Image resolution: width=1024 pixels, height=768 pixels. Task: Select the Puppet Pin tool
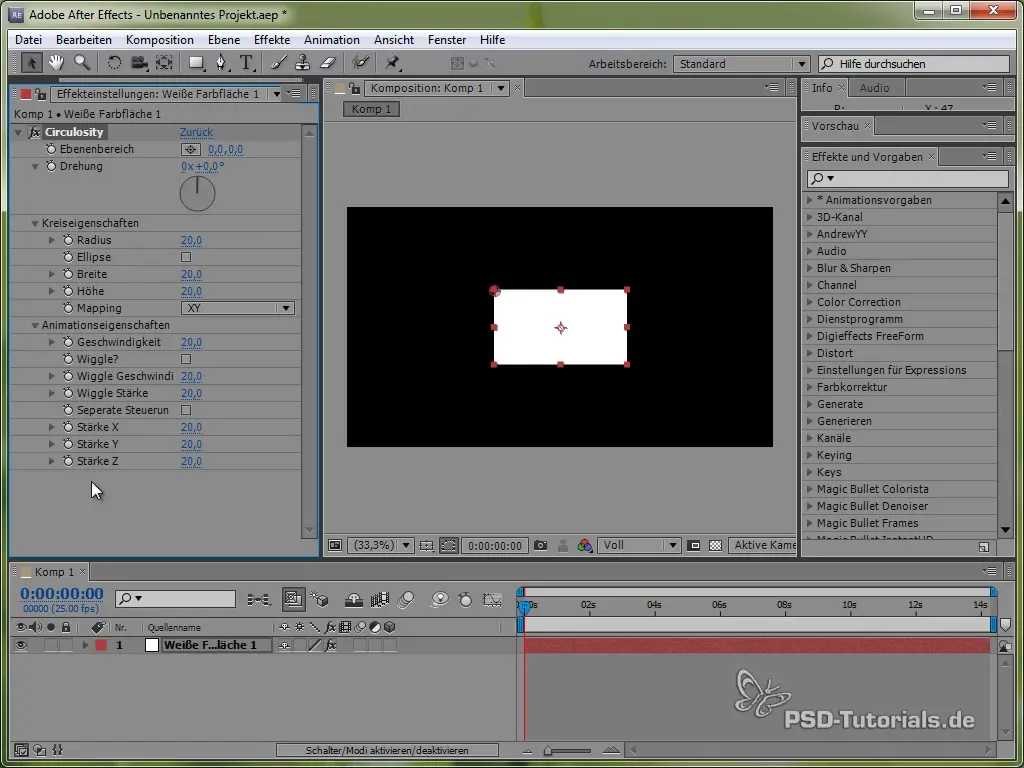click(392, 63)
